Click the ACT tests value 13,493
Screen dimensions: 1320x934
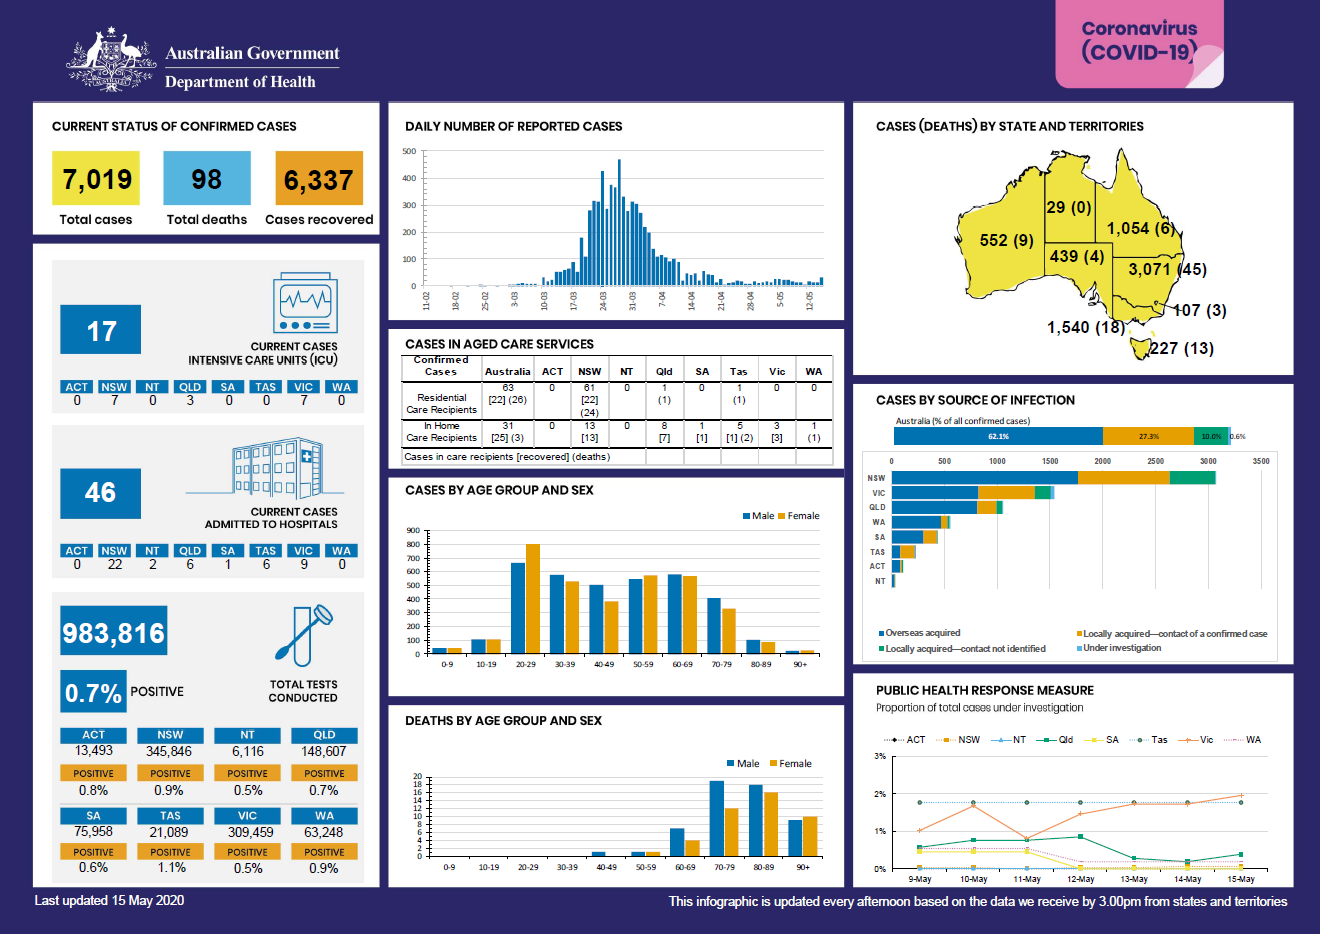93,751
